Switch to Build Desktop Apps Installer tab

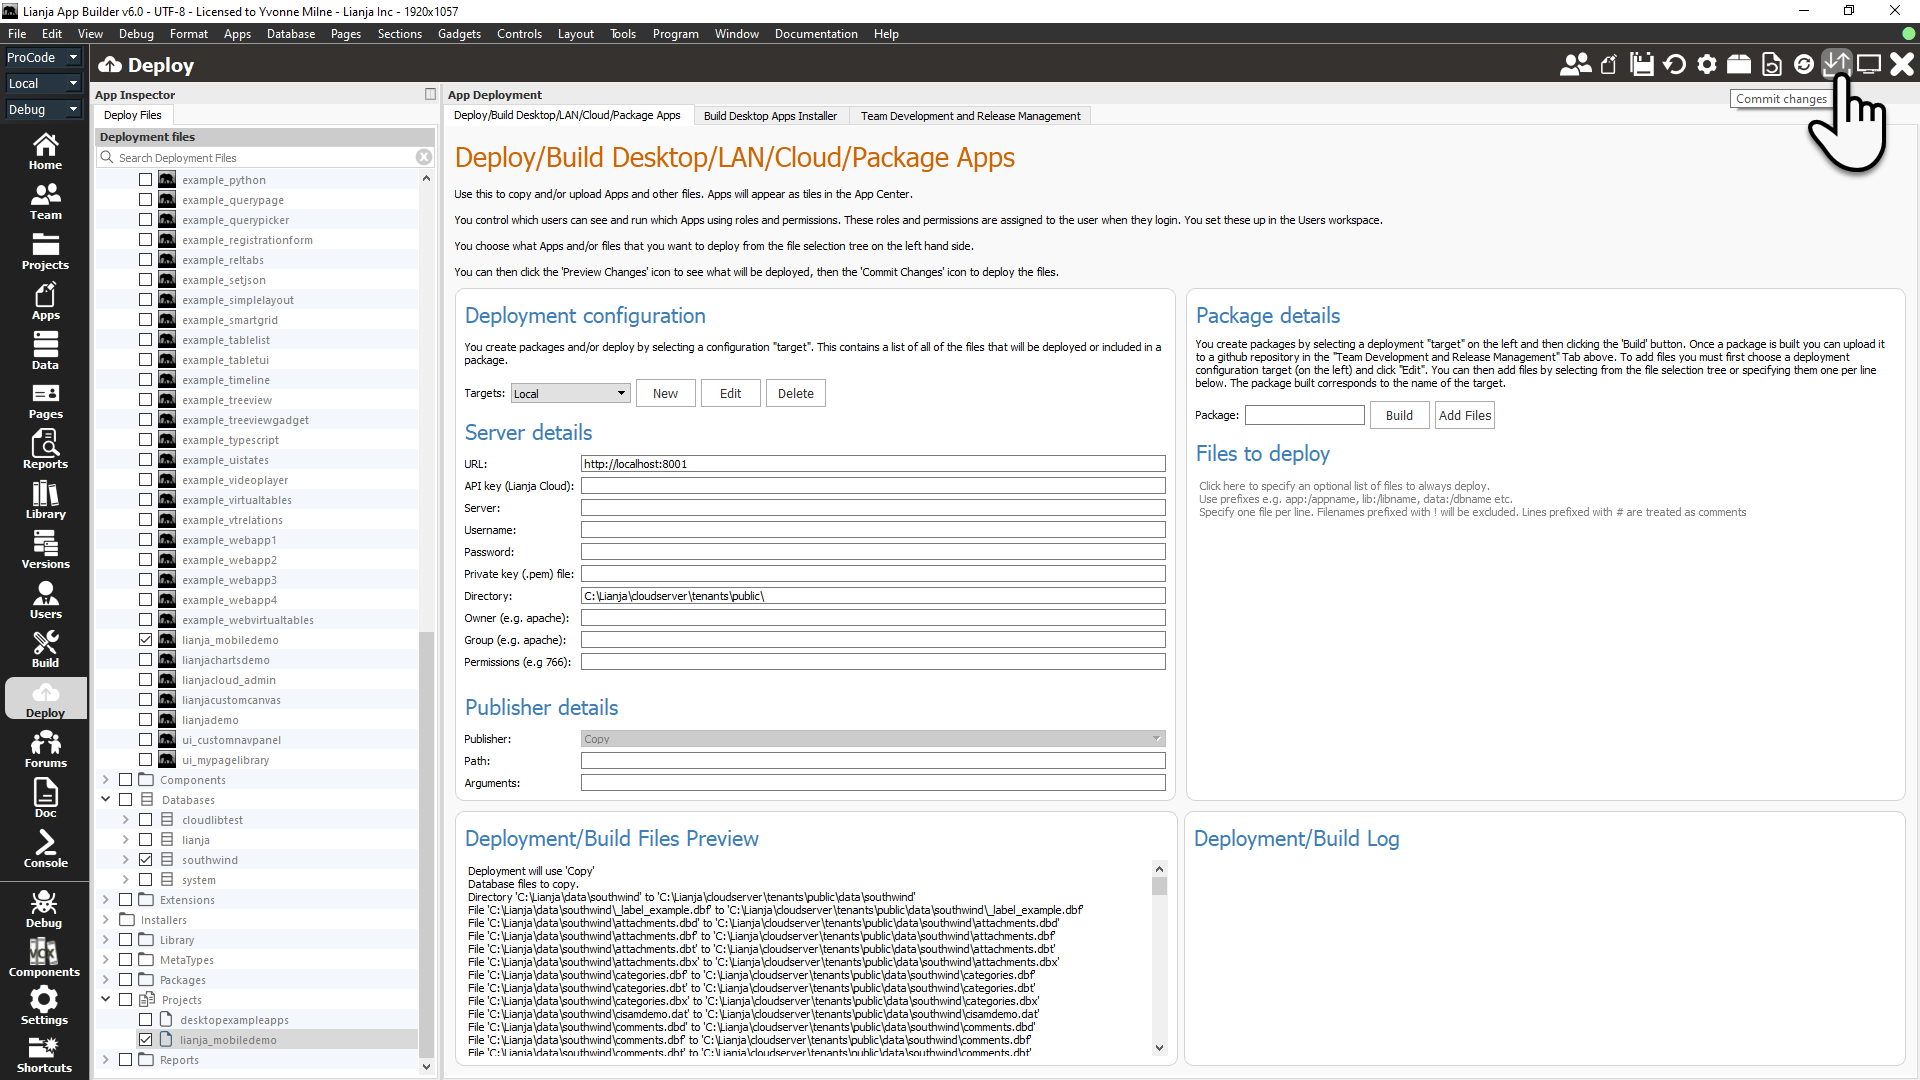click(770, 116)
